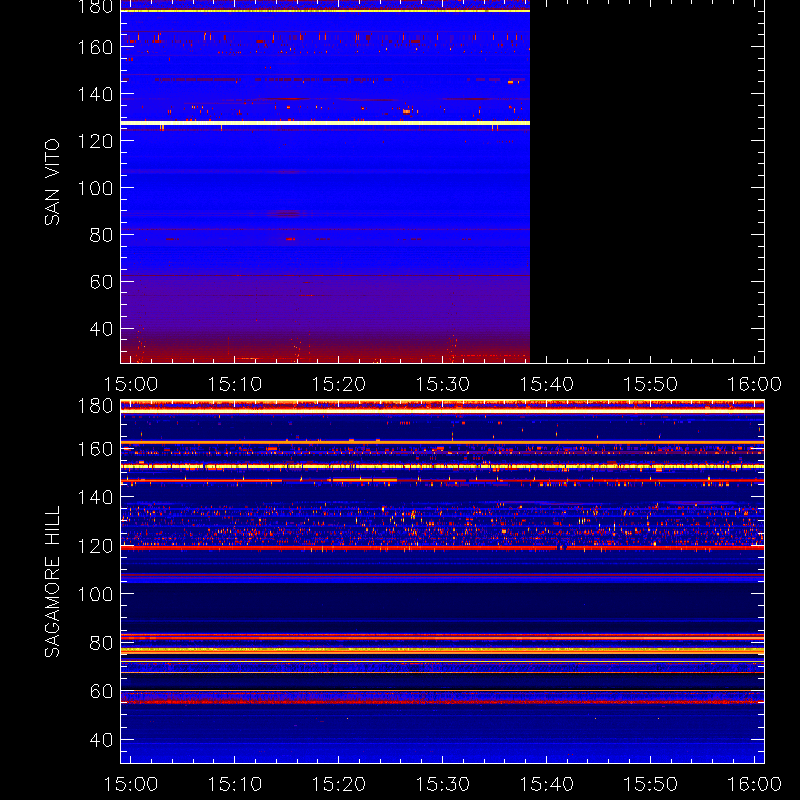This screenshot has height=800, width=800.
Task: Click the bright yellow Sagamore Hill band near 153 MHz
Action: (x=442, y=466)
